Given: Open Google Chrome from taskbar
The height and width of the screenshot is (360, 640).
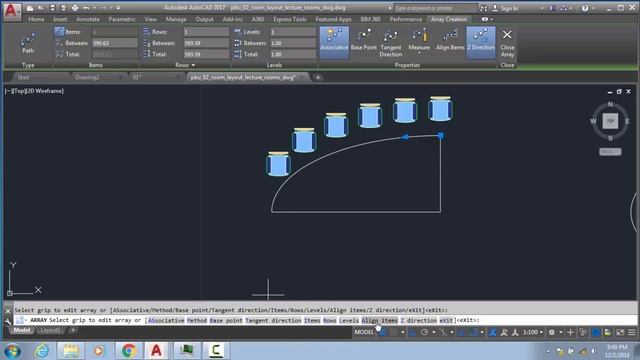Looking at the screenshot, I should tap(129, 351).
